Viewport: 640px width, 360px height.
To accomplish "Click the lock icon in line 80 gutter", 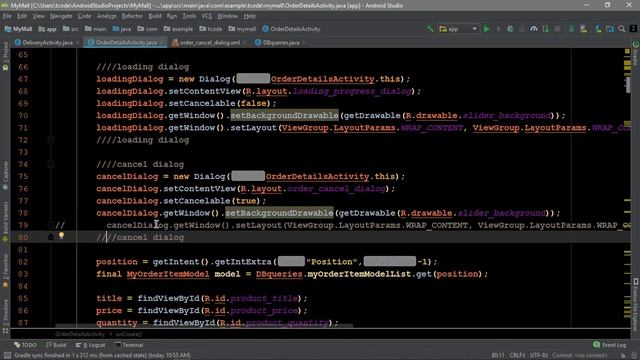I will click(51, 237).
